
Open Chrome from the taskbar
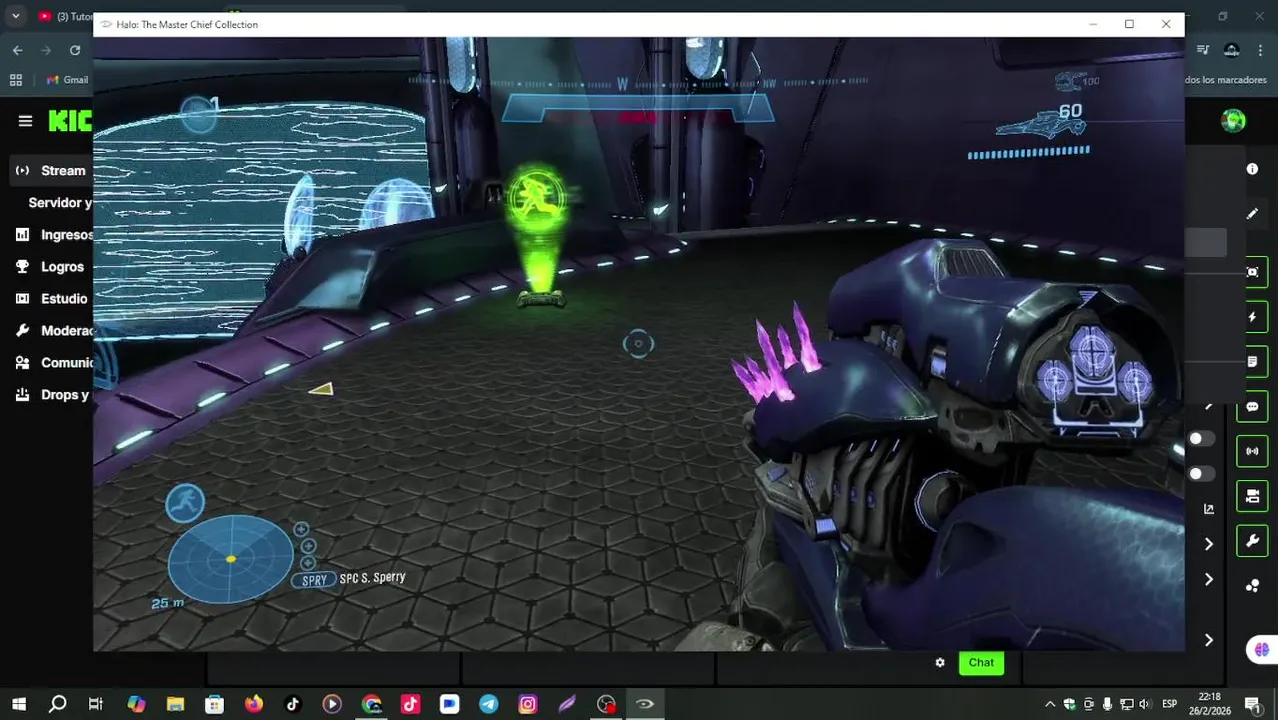(372, 704)
